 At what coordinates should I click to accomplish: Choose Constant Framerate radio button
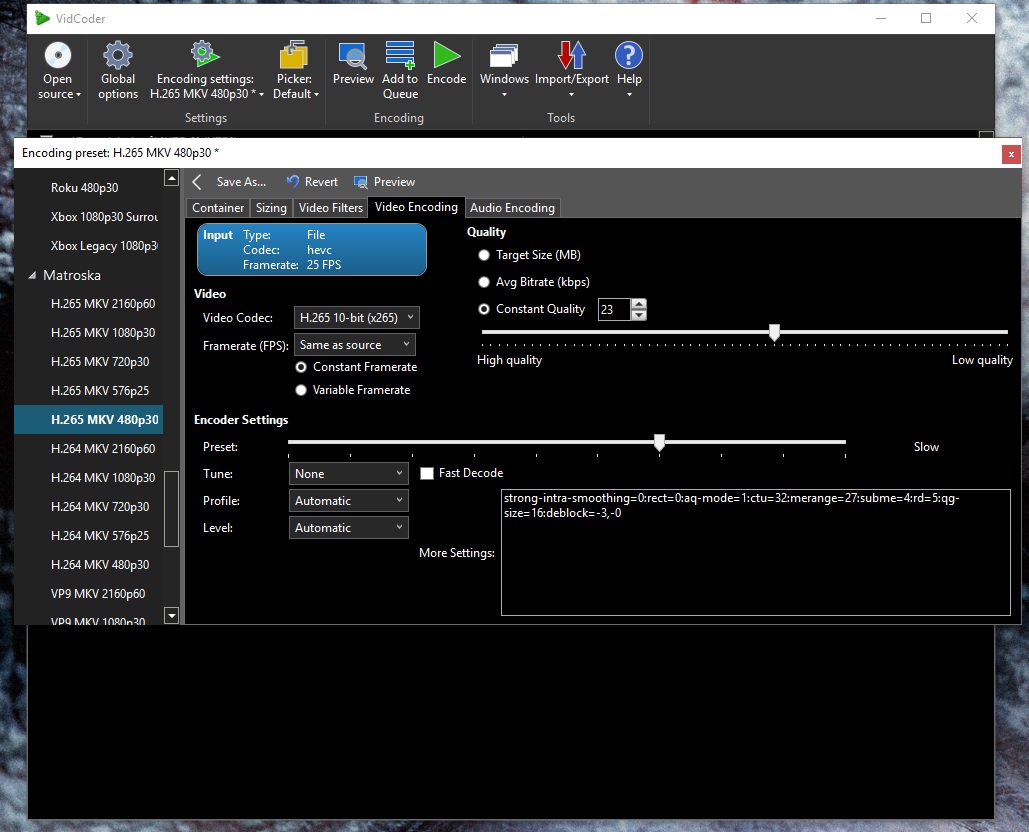[301, 367]
